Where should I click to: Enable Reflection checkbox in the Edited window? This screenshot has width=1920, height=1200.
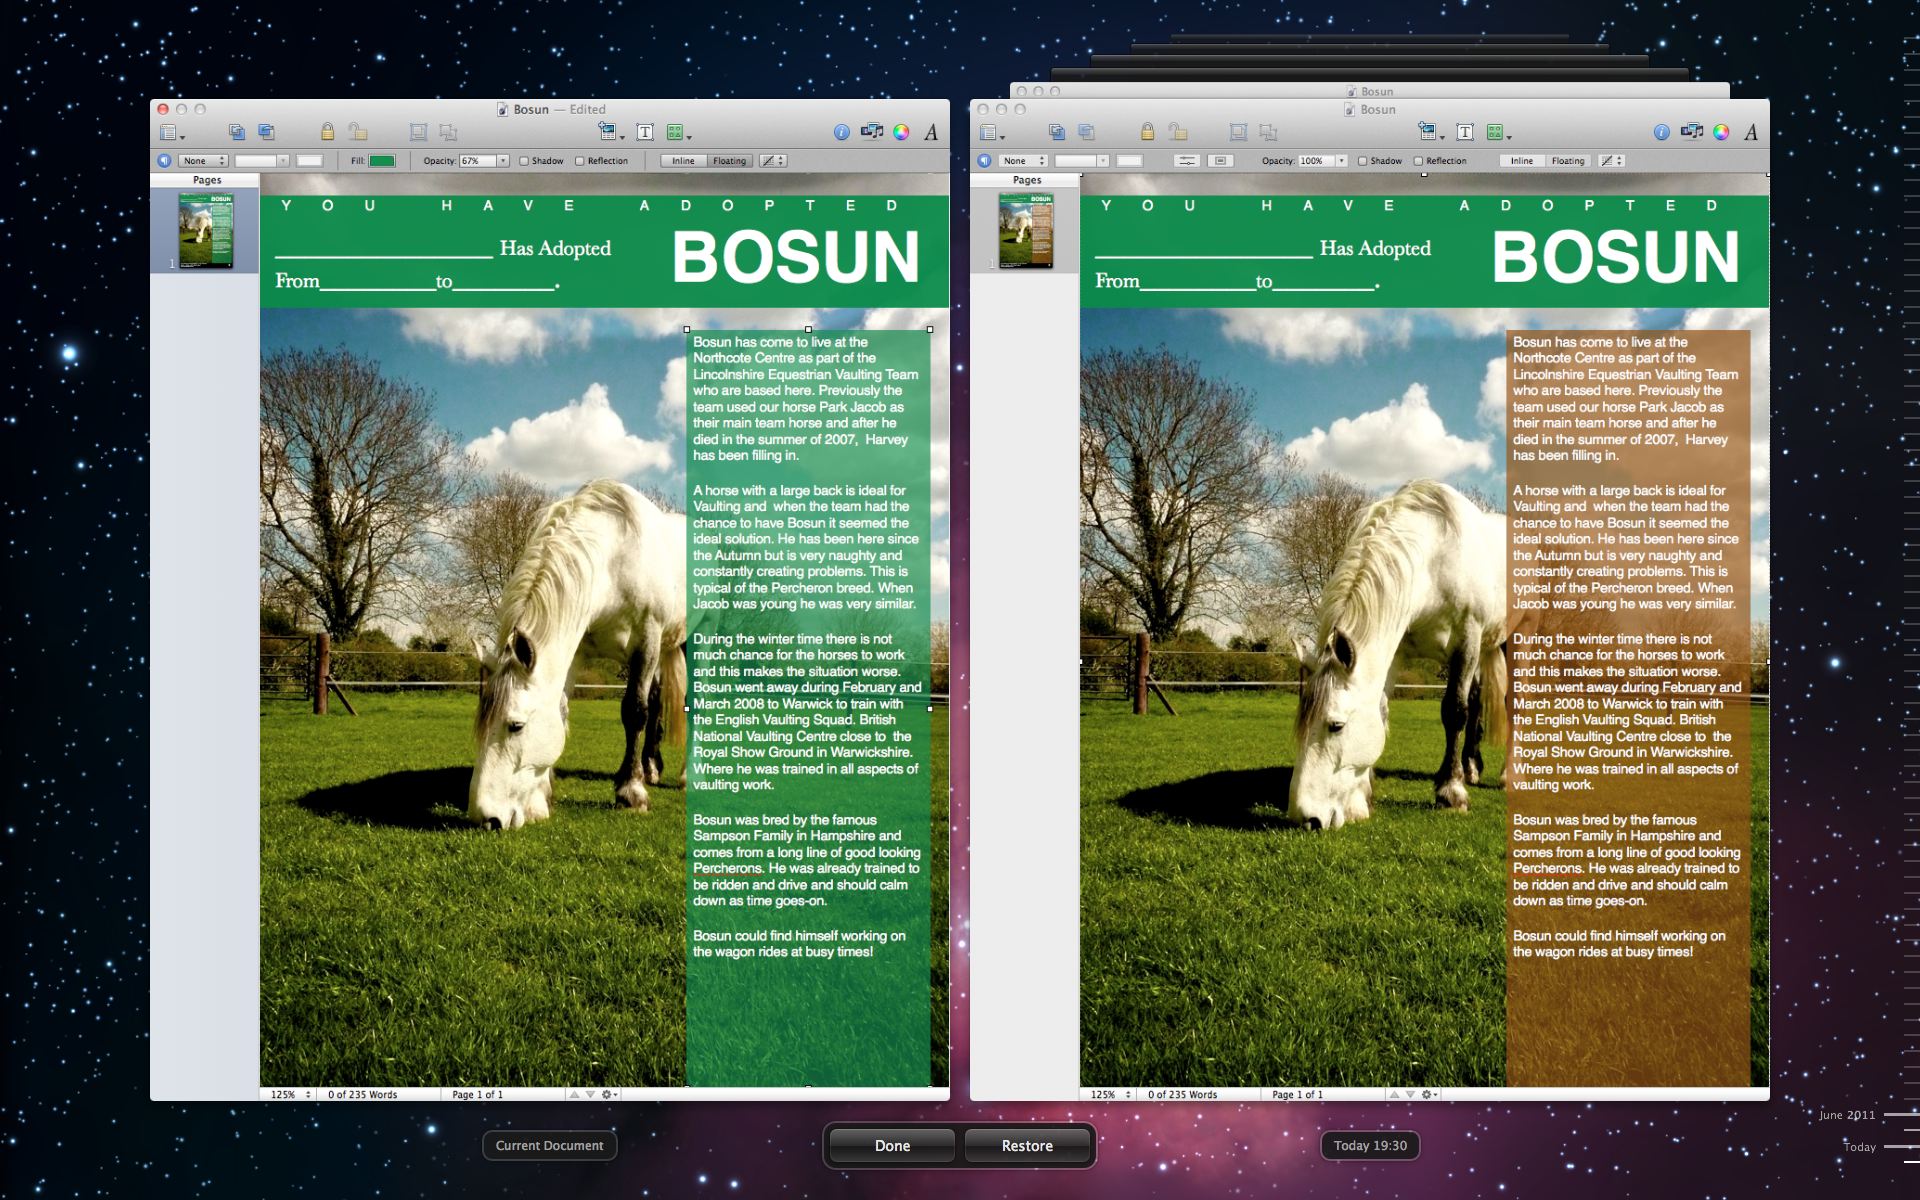point(580,161)
